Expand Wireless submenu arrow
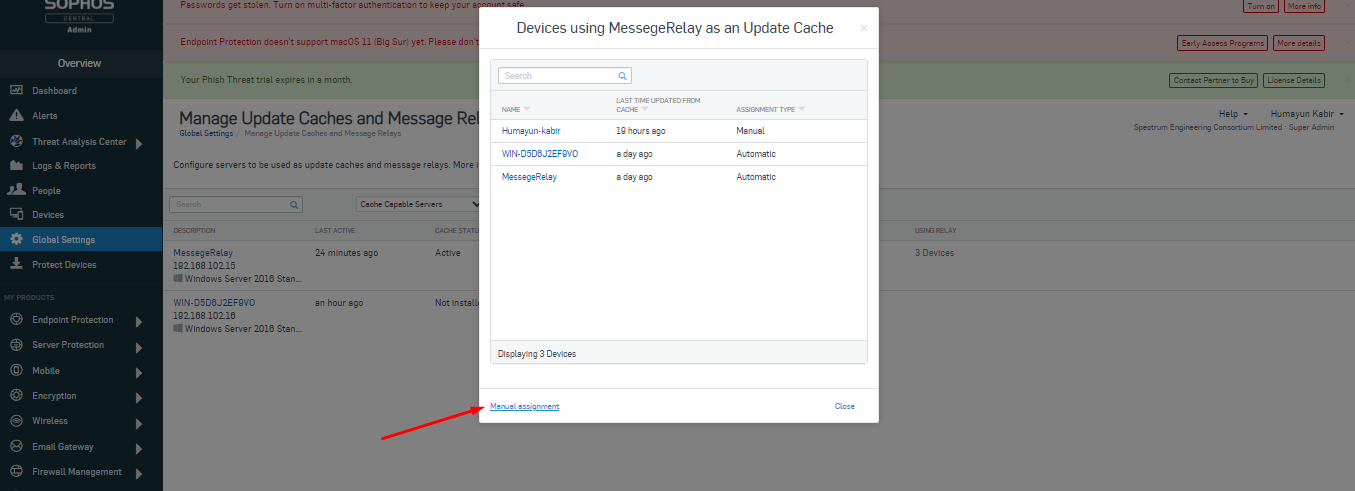 tap(139, 422)
